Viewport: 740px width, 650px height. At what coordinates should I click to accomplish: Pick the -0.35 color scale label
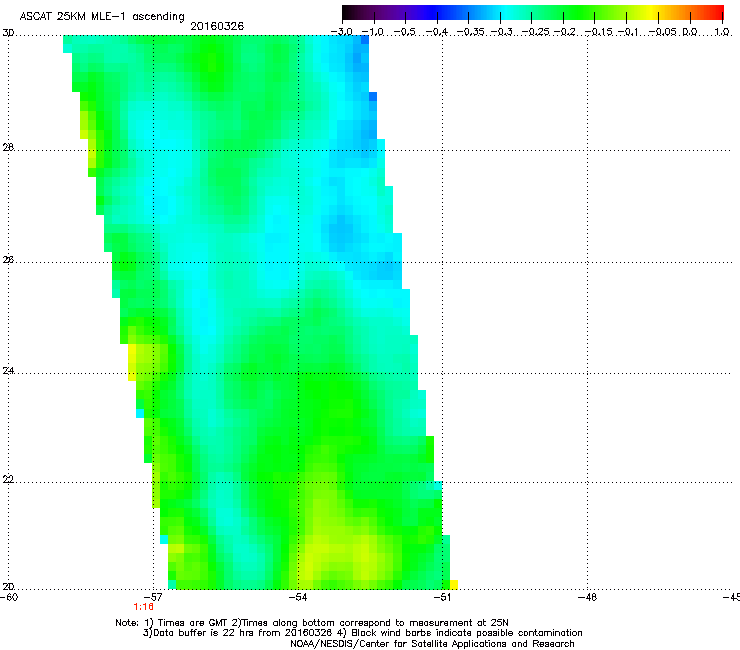472,32
